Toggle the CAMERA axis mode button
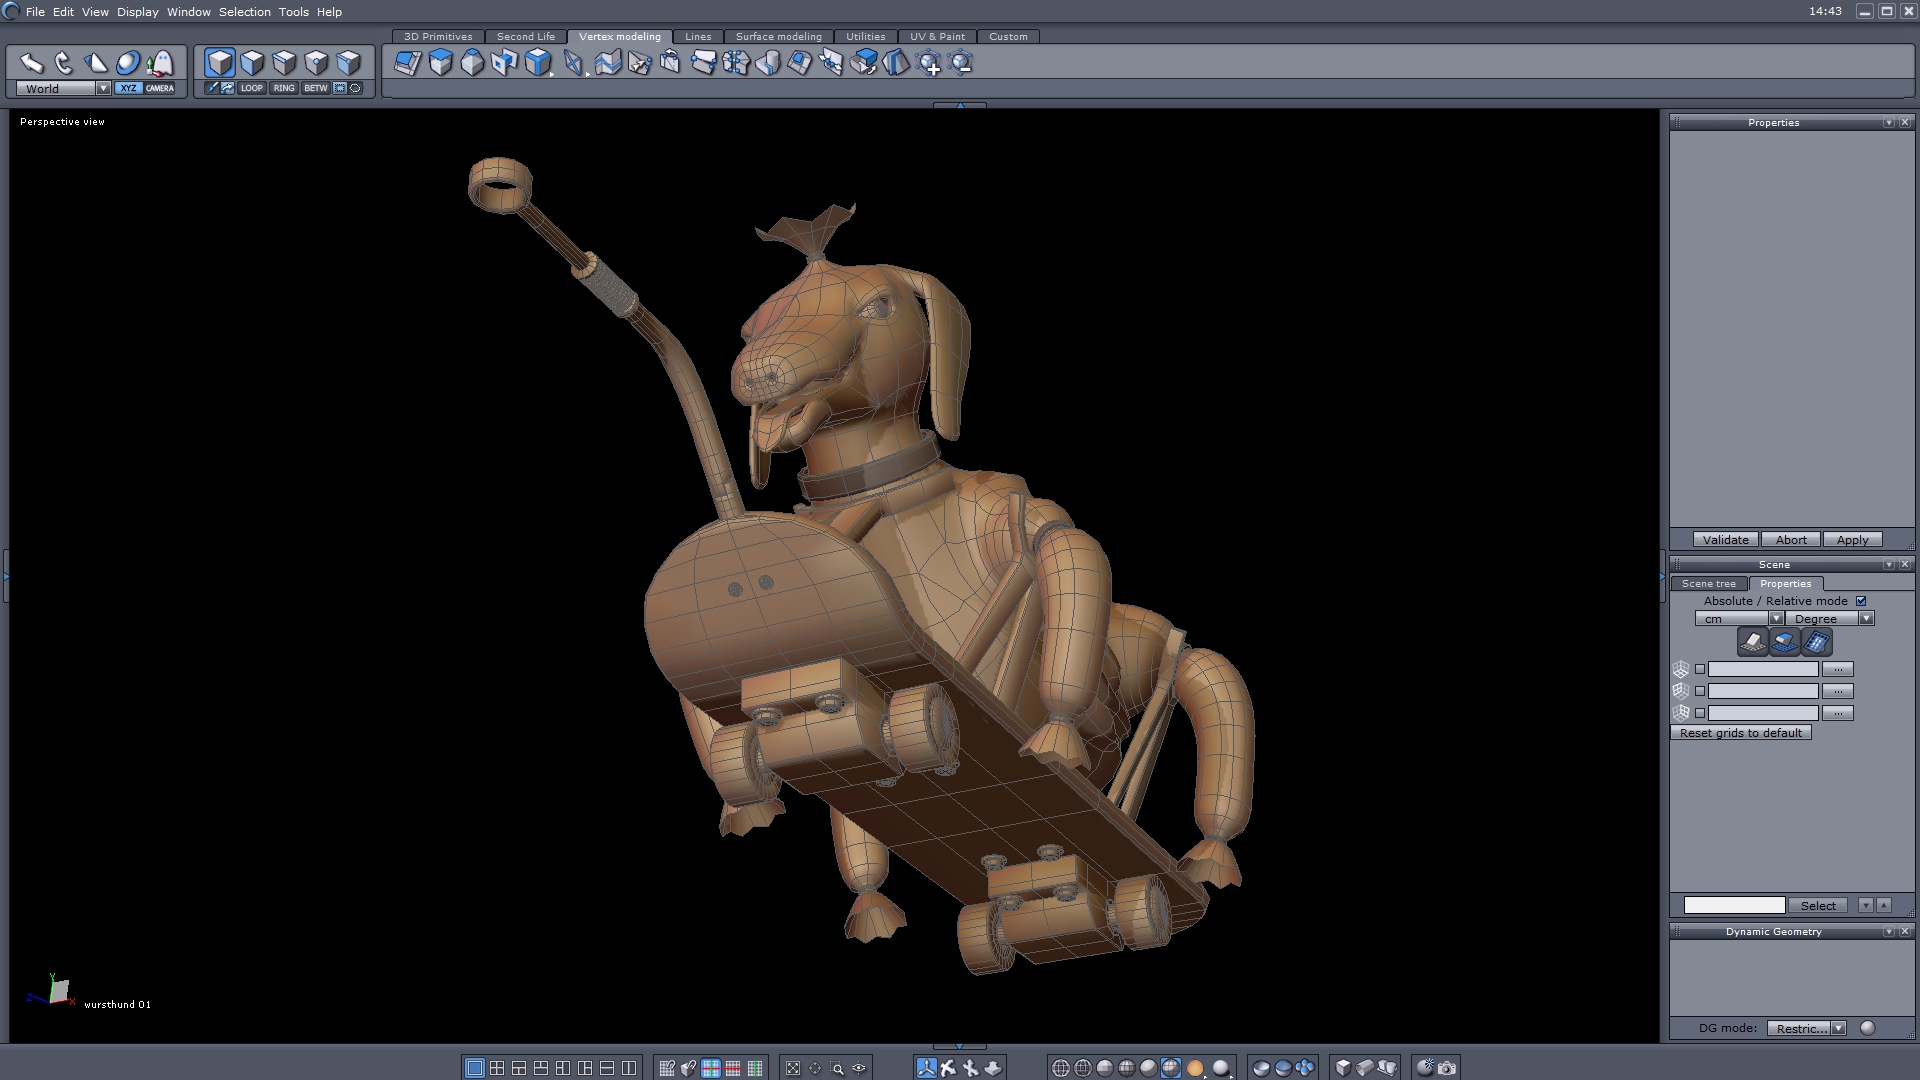Screen dimensions: 1920x1080 [159, 88]
